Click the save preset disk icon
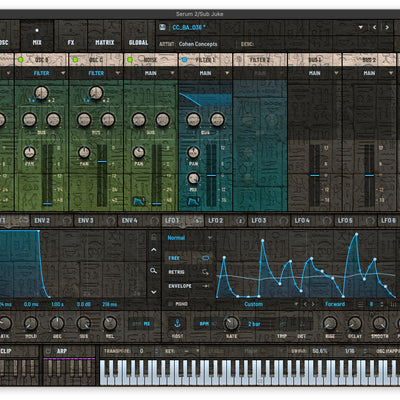400x400 pixels. click(162, 27)
